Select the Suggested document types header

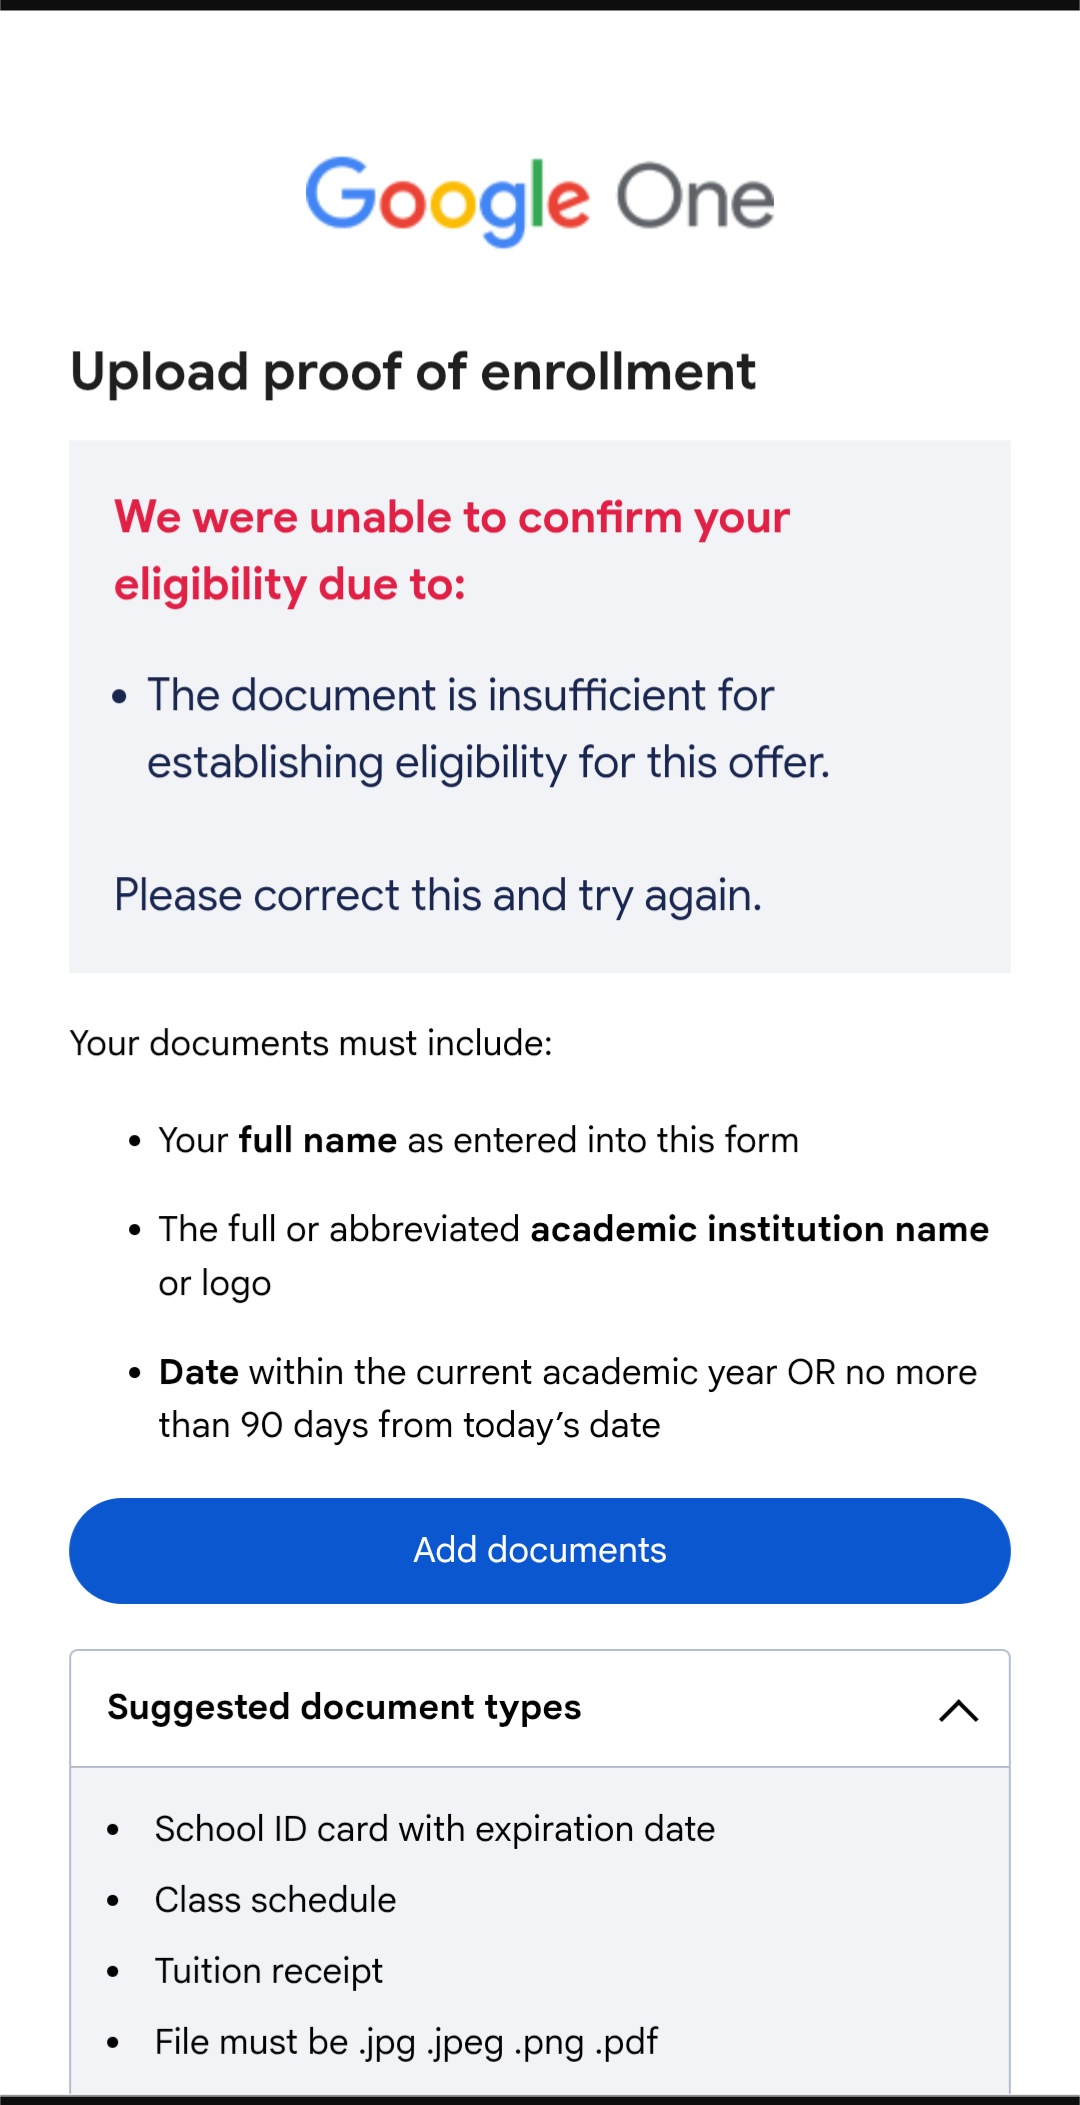540,1708
